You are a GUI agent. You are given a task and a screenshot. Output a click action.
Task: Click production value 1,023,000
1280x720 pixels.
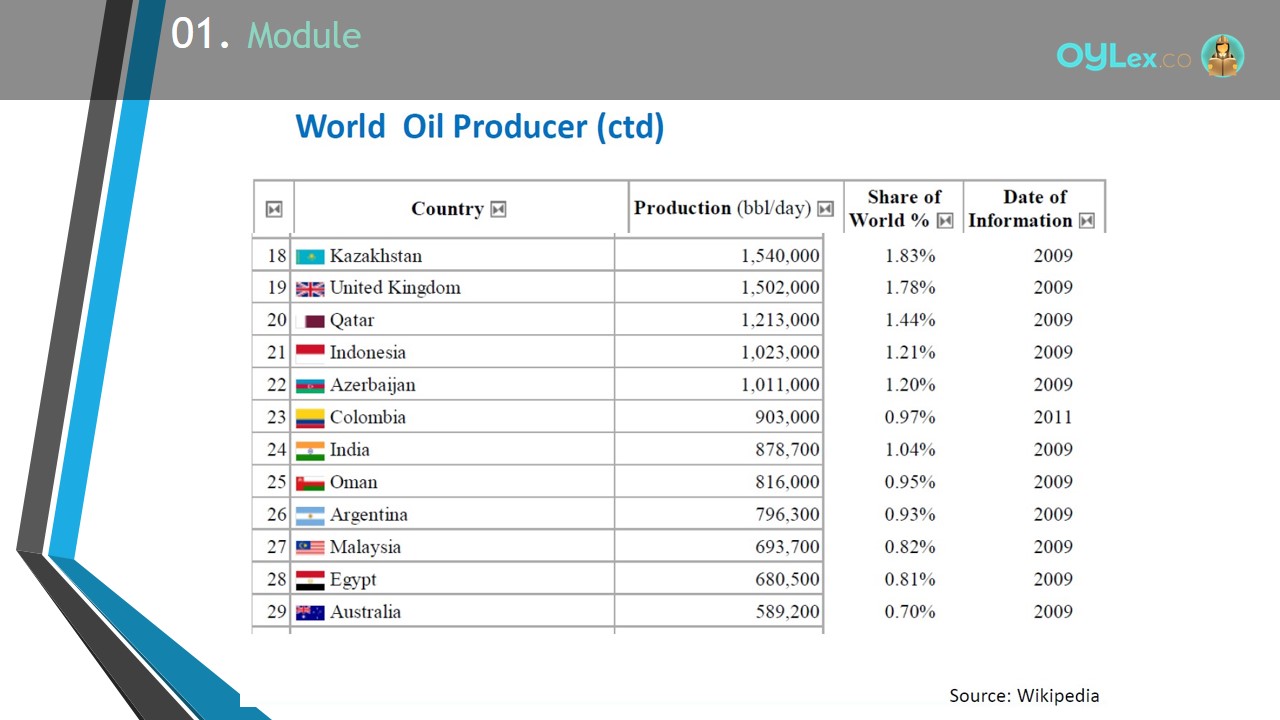[x=780, y=353]
